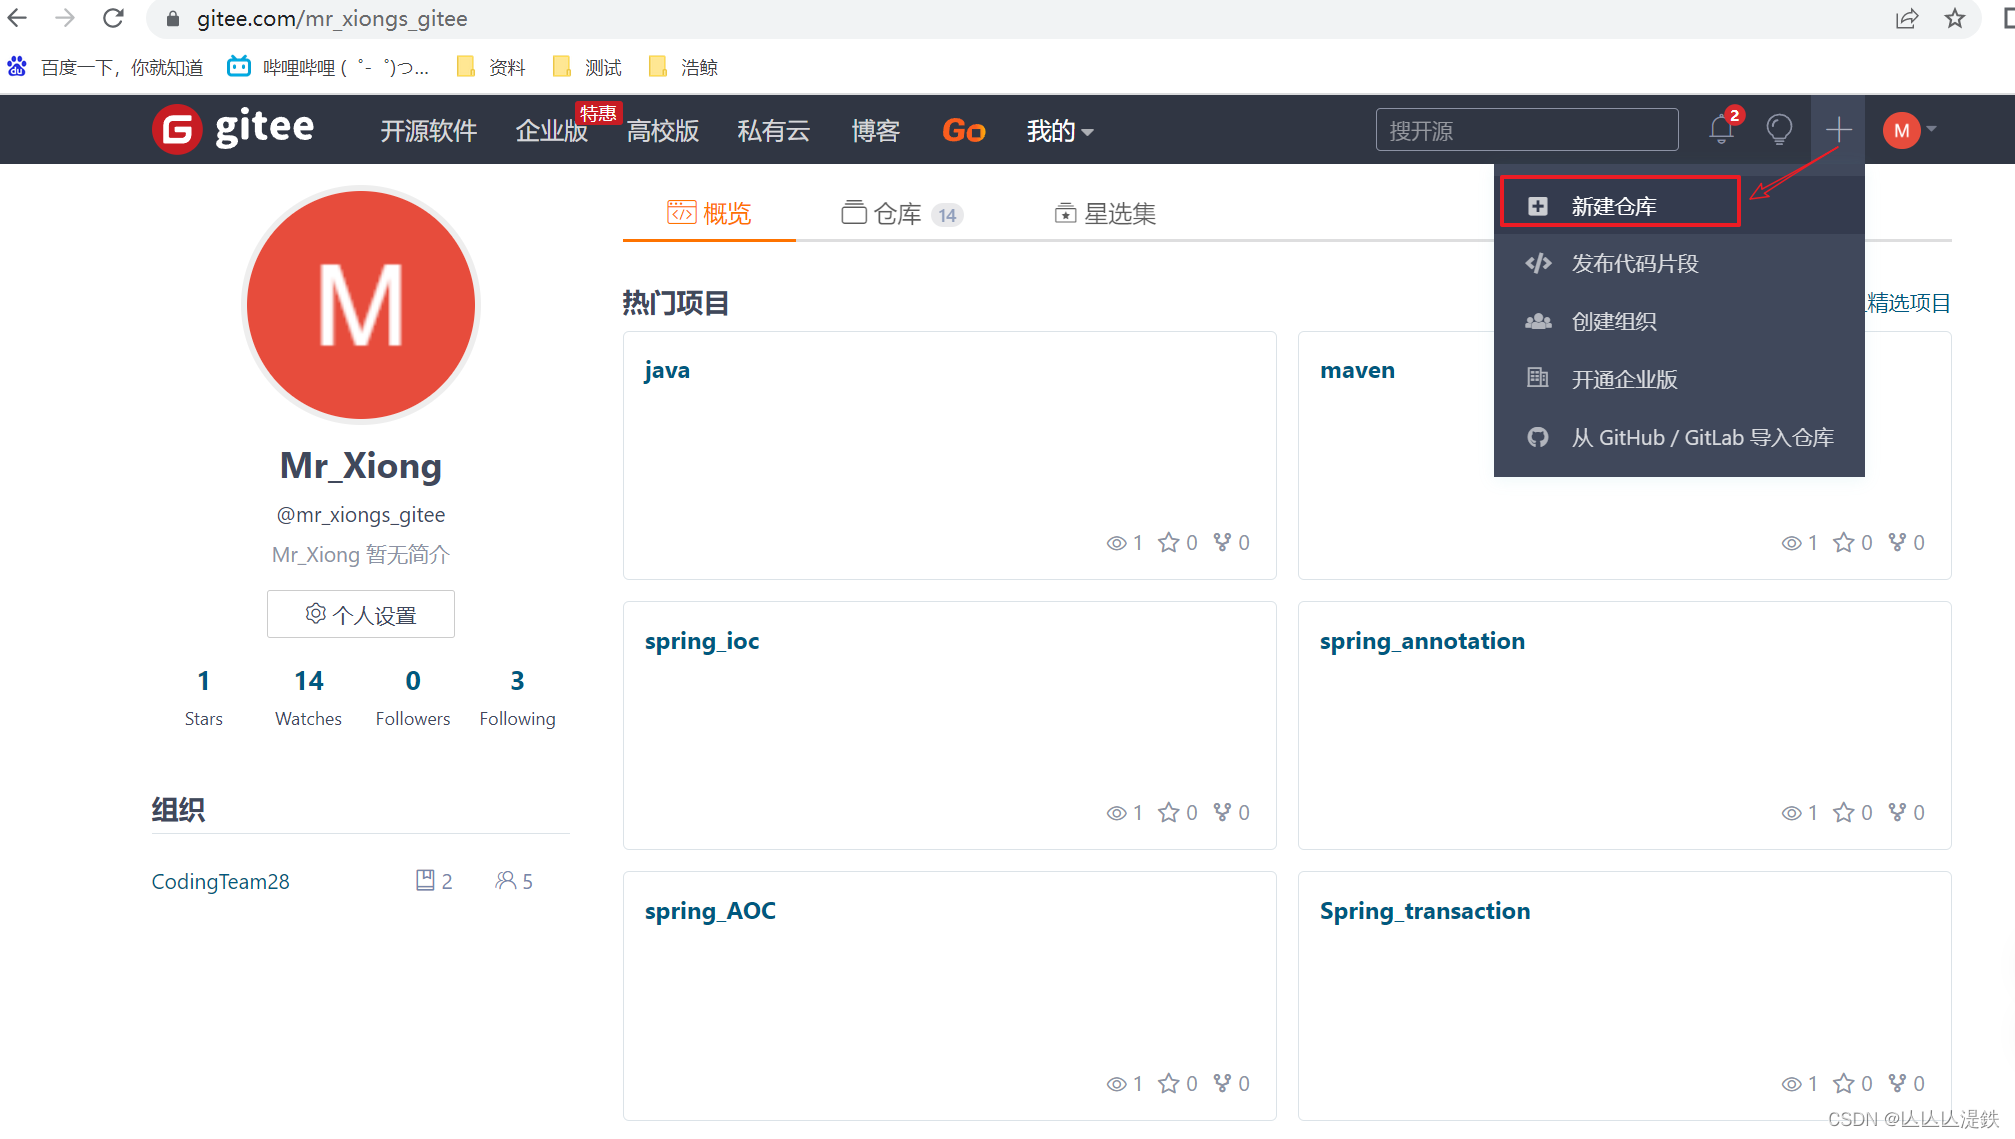Click the Gitee logo in the navbar
The width and height of the screenshot is (2015, 1139).
coord(233,129)
